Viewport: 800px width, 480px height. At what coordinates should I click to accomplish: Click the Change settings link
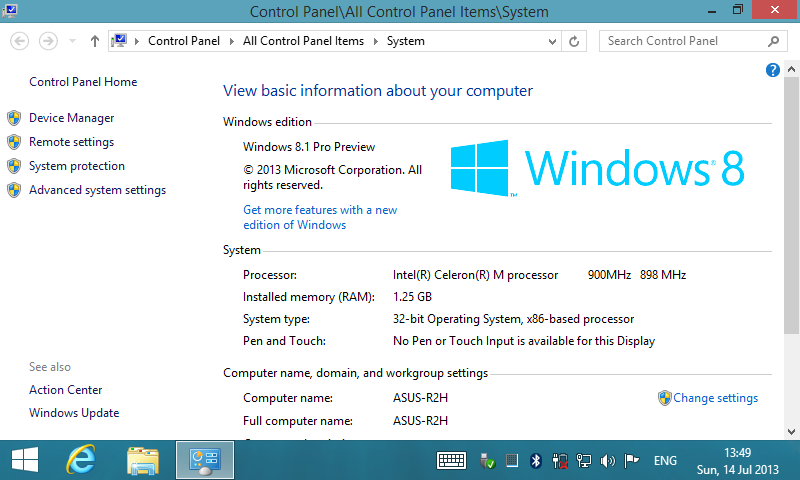[715, 398]
